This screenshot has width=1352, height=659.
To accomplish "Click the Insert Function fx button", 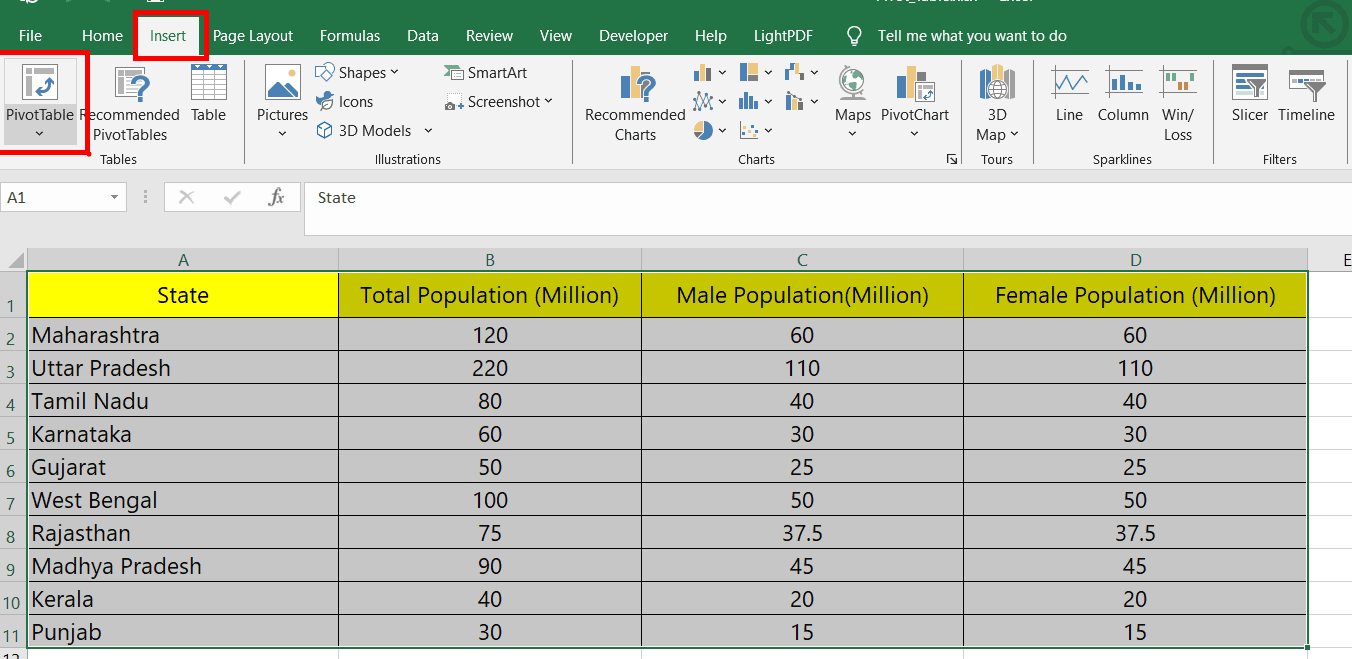I will pos(277,198).
